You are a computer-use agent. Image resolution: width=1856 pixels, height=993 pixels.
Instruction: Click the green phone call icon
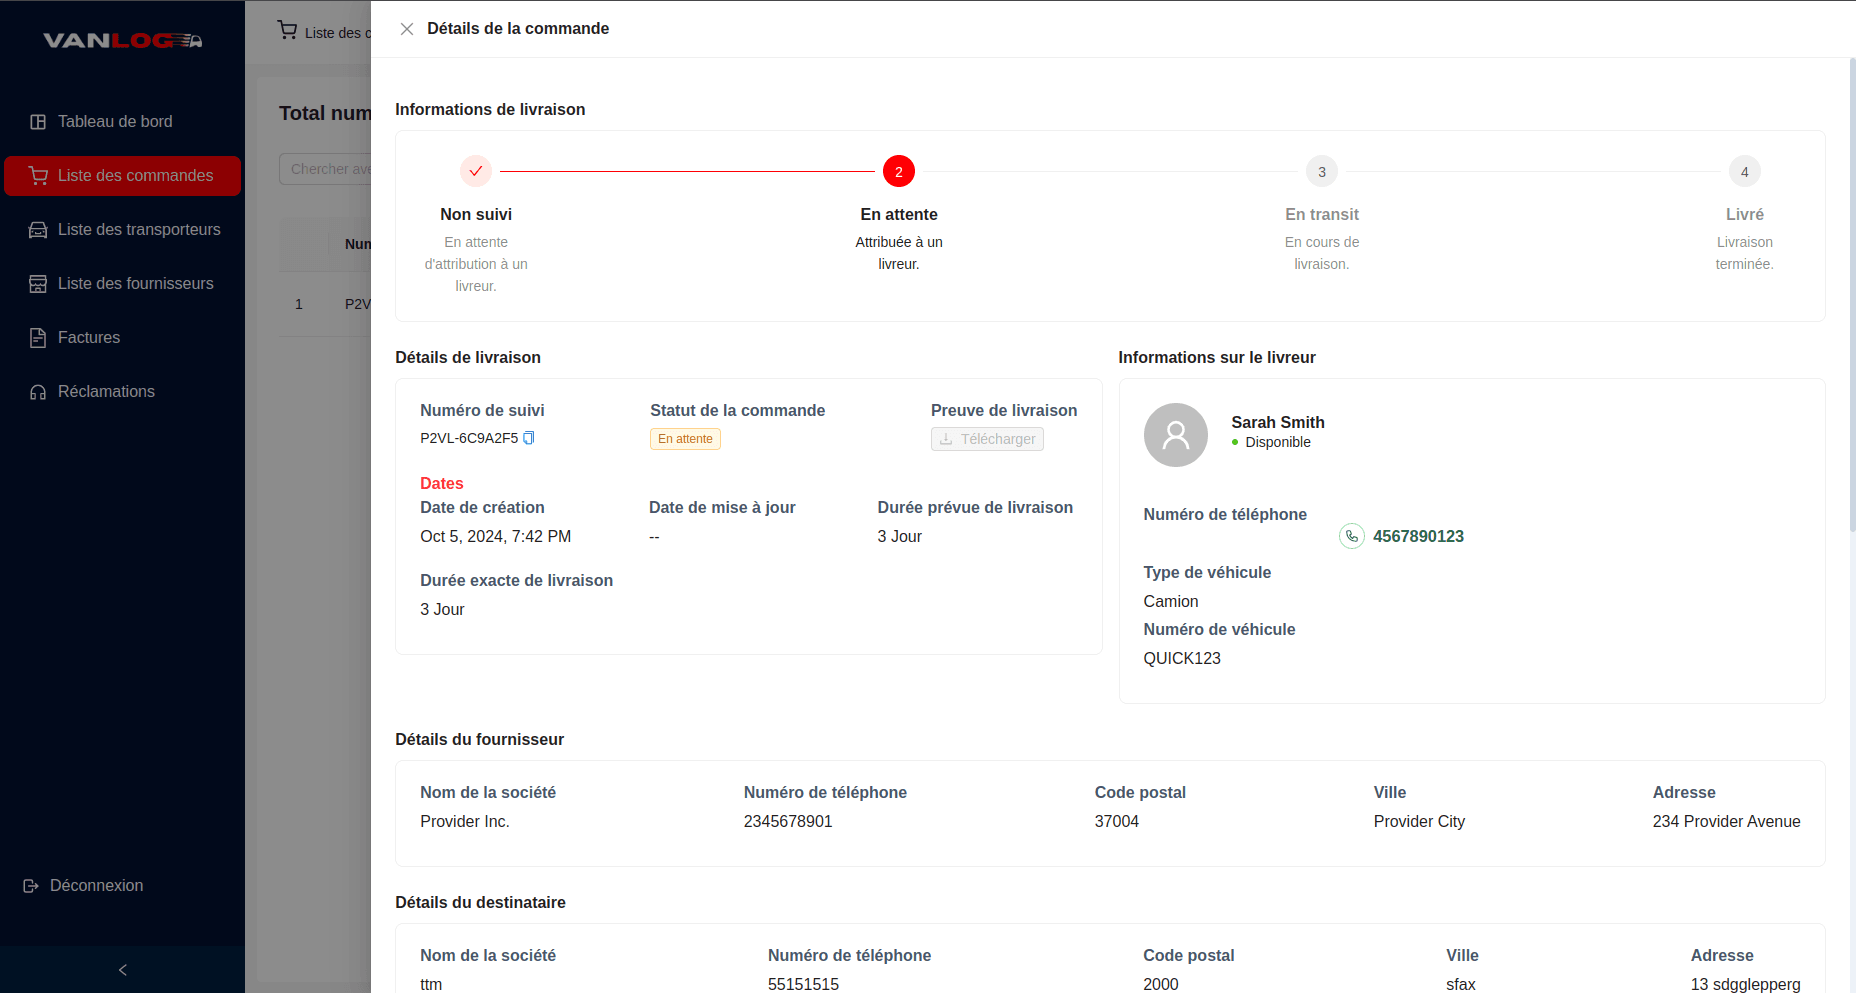click(x=1352, y=536)
